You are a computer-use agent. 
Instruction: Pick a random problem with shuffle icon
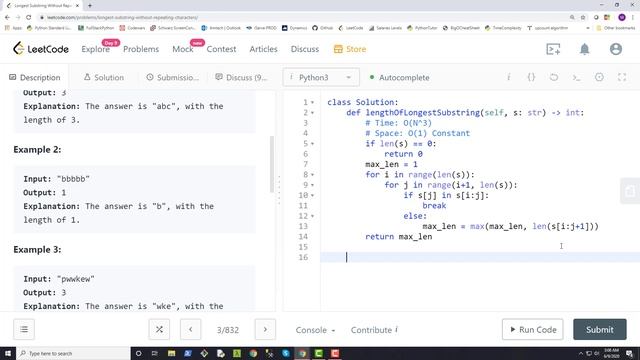pos(159,329)
